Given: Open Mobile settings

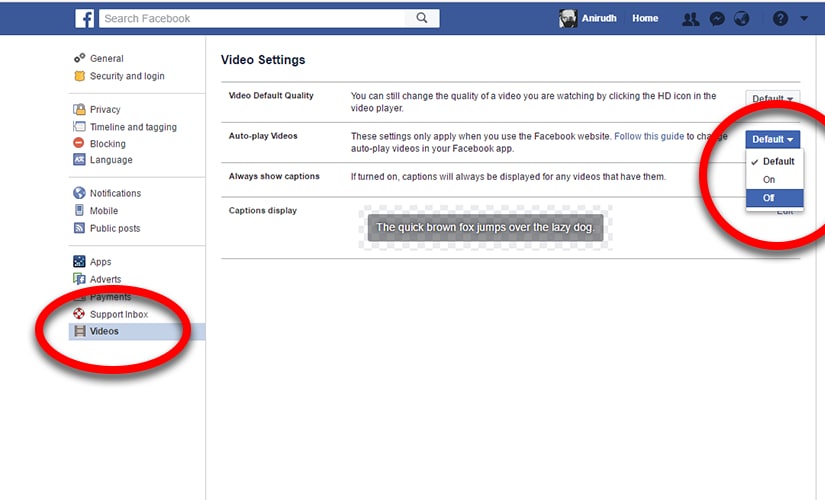Looking at the screenshot, I should click(x=104, y=211).
